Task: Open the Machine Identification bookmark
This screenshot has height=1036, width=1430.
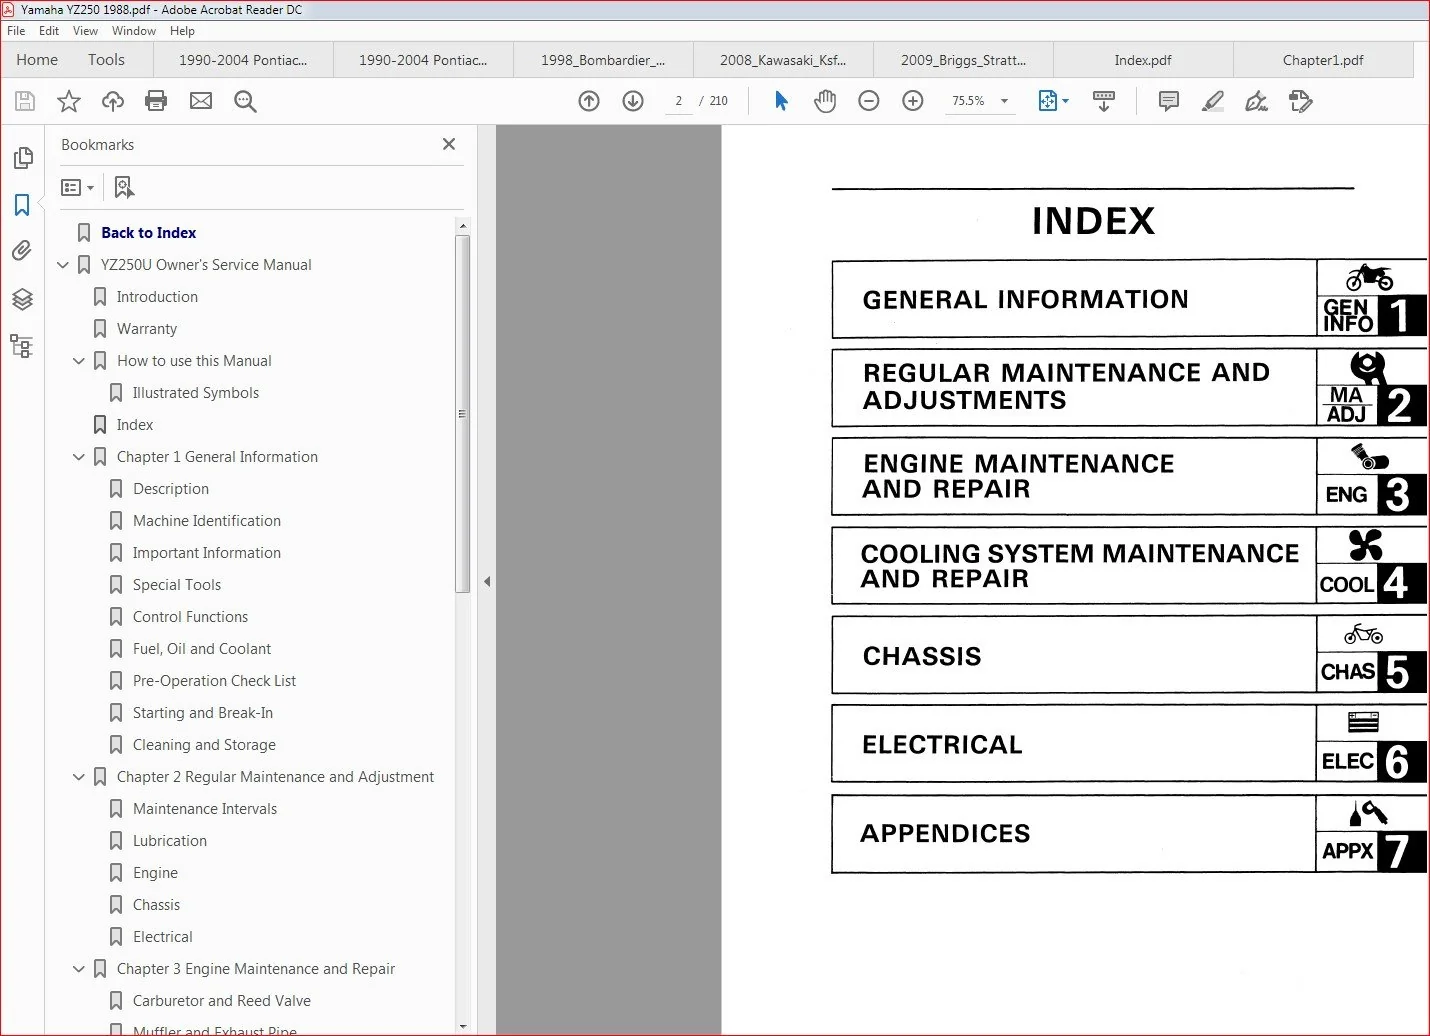Action: [x=207, y=521]
